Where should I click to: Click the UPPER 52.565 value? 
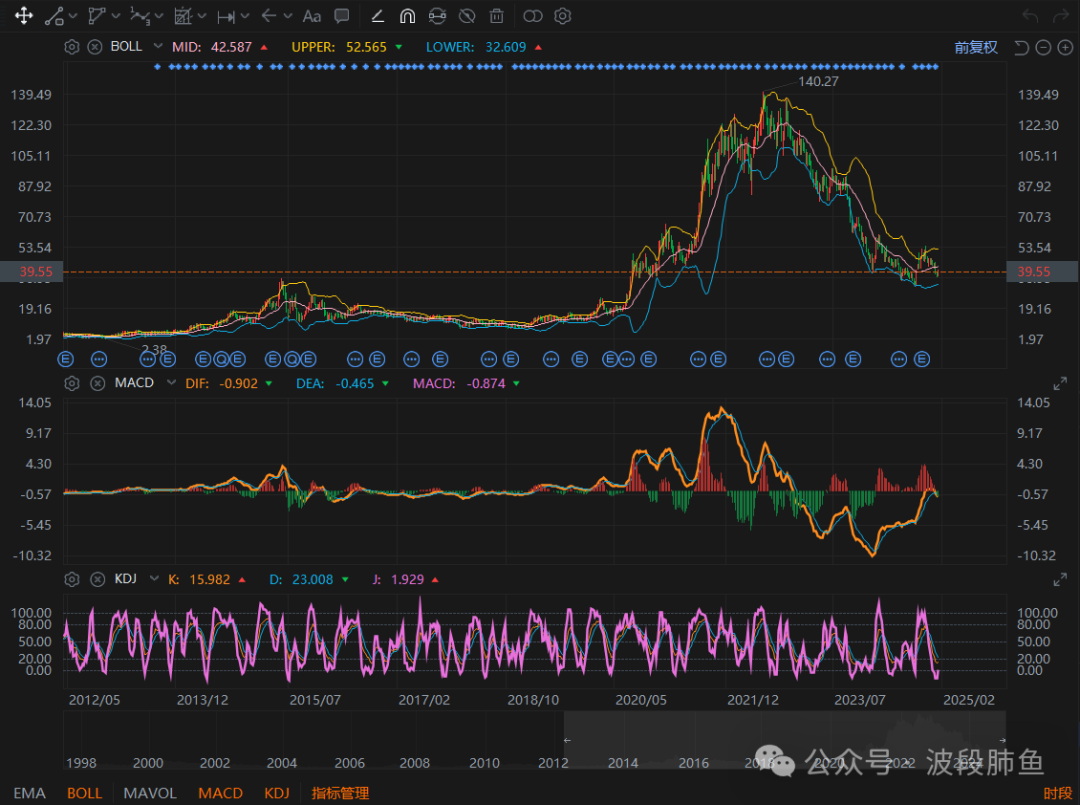(366, 47)
